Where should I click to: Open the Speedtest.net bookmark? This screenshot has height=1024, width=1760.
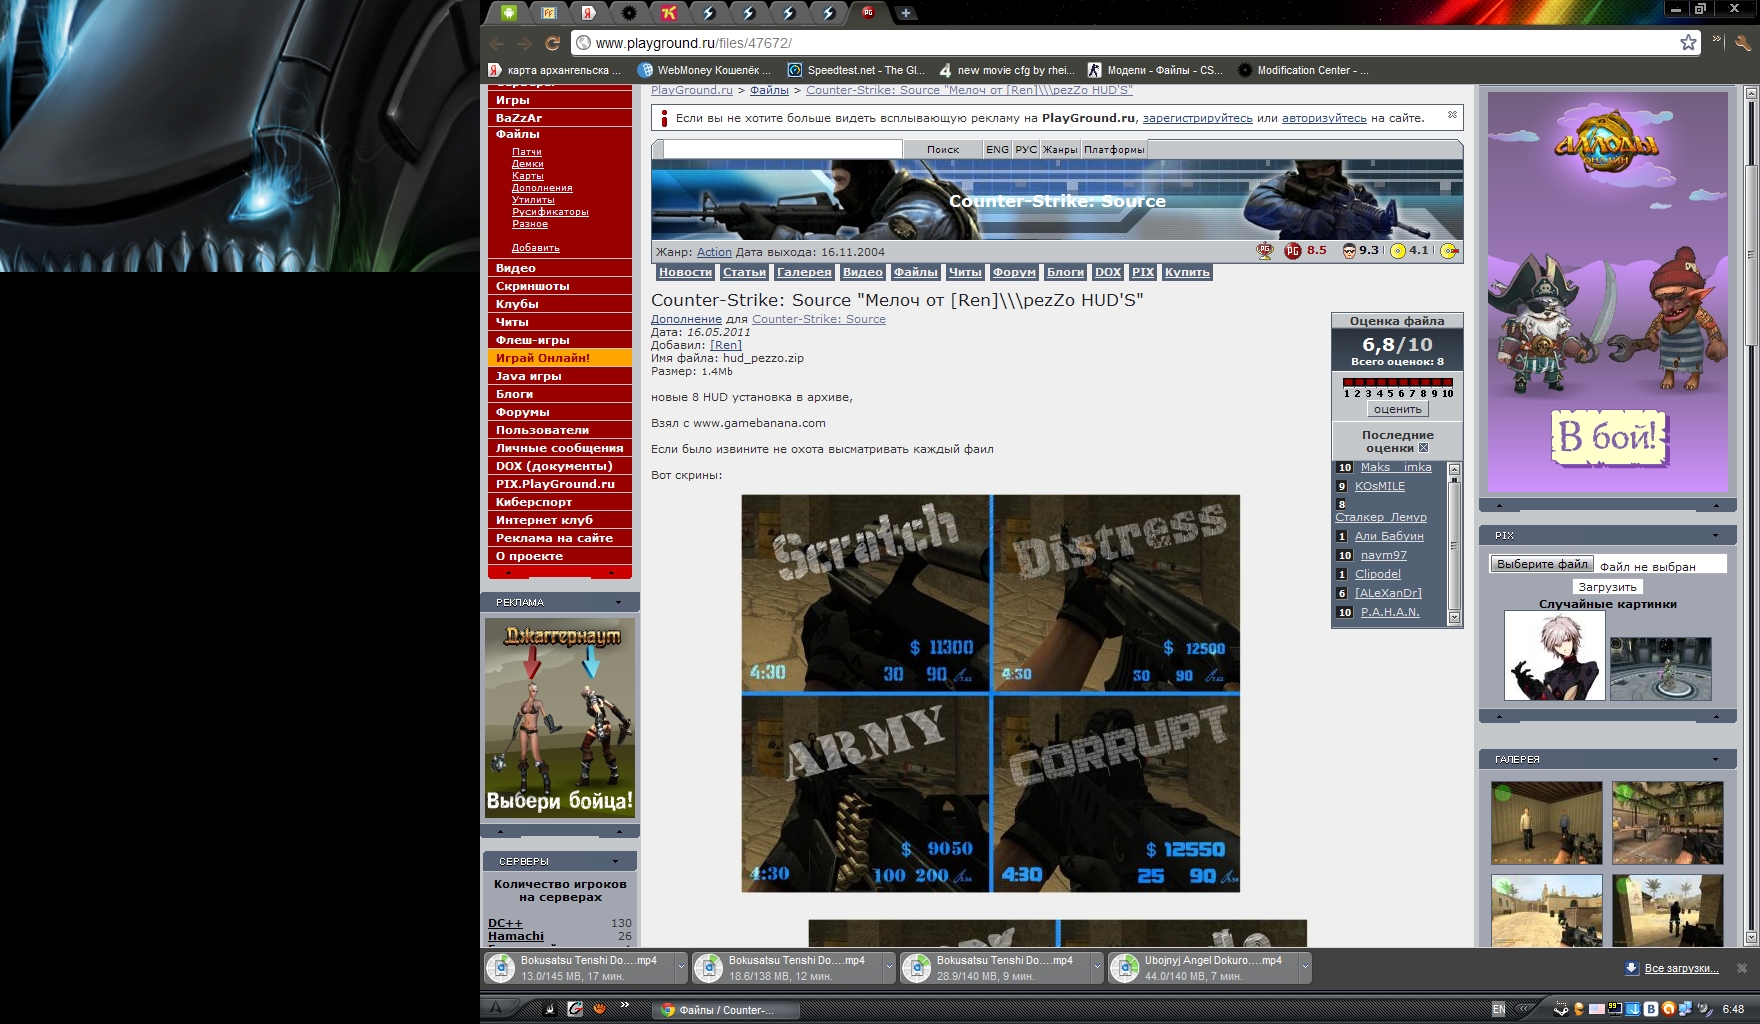pos(856,70)
